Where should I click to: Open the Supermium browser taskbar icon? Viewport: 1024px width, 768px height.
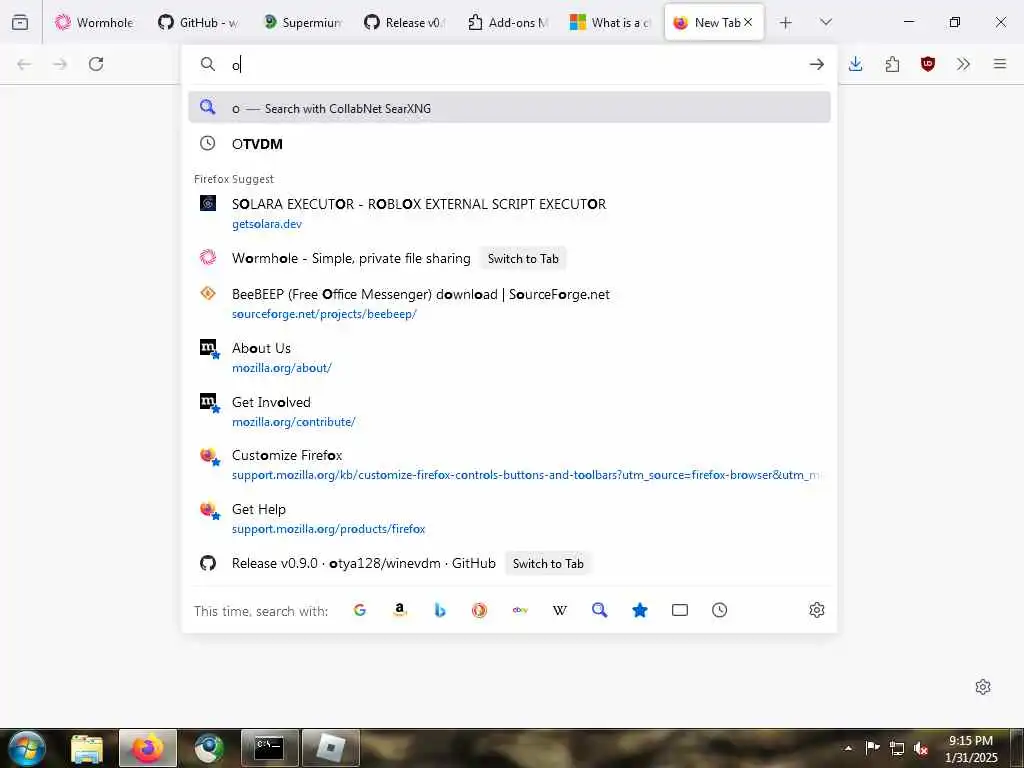coord(209,748)
